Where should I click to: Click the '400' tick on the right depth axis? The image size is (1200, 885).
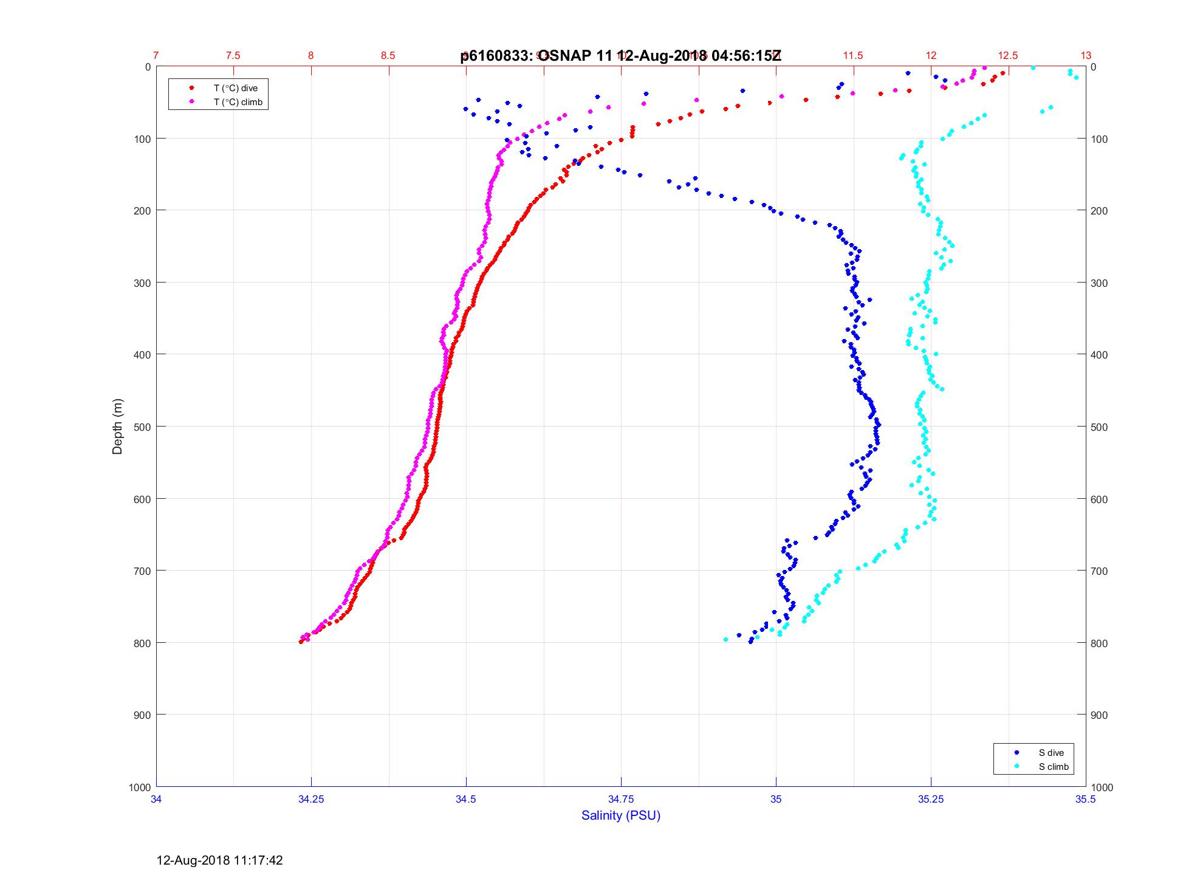(1101, 354)
